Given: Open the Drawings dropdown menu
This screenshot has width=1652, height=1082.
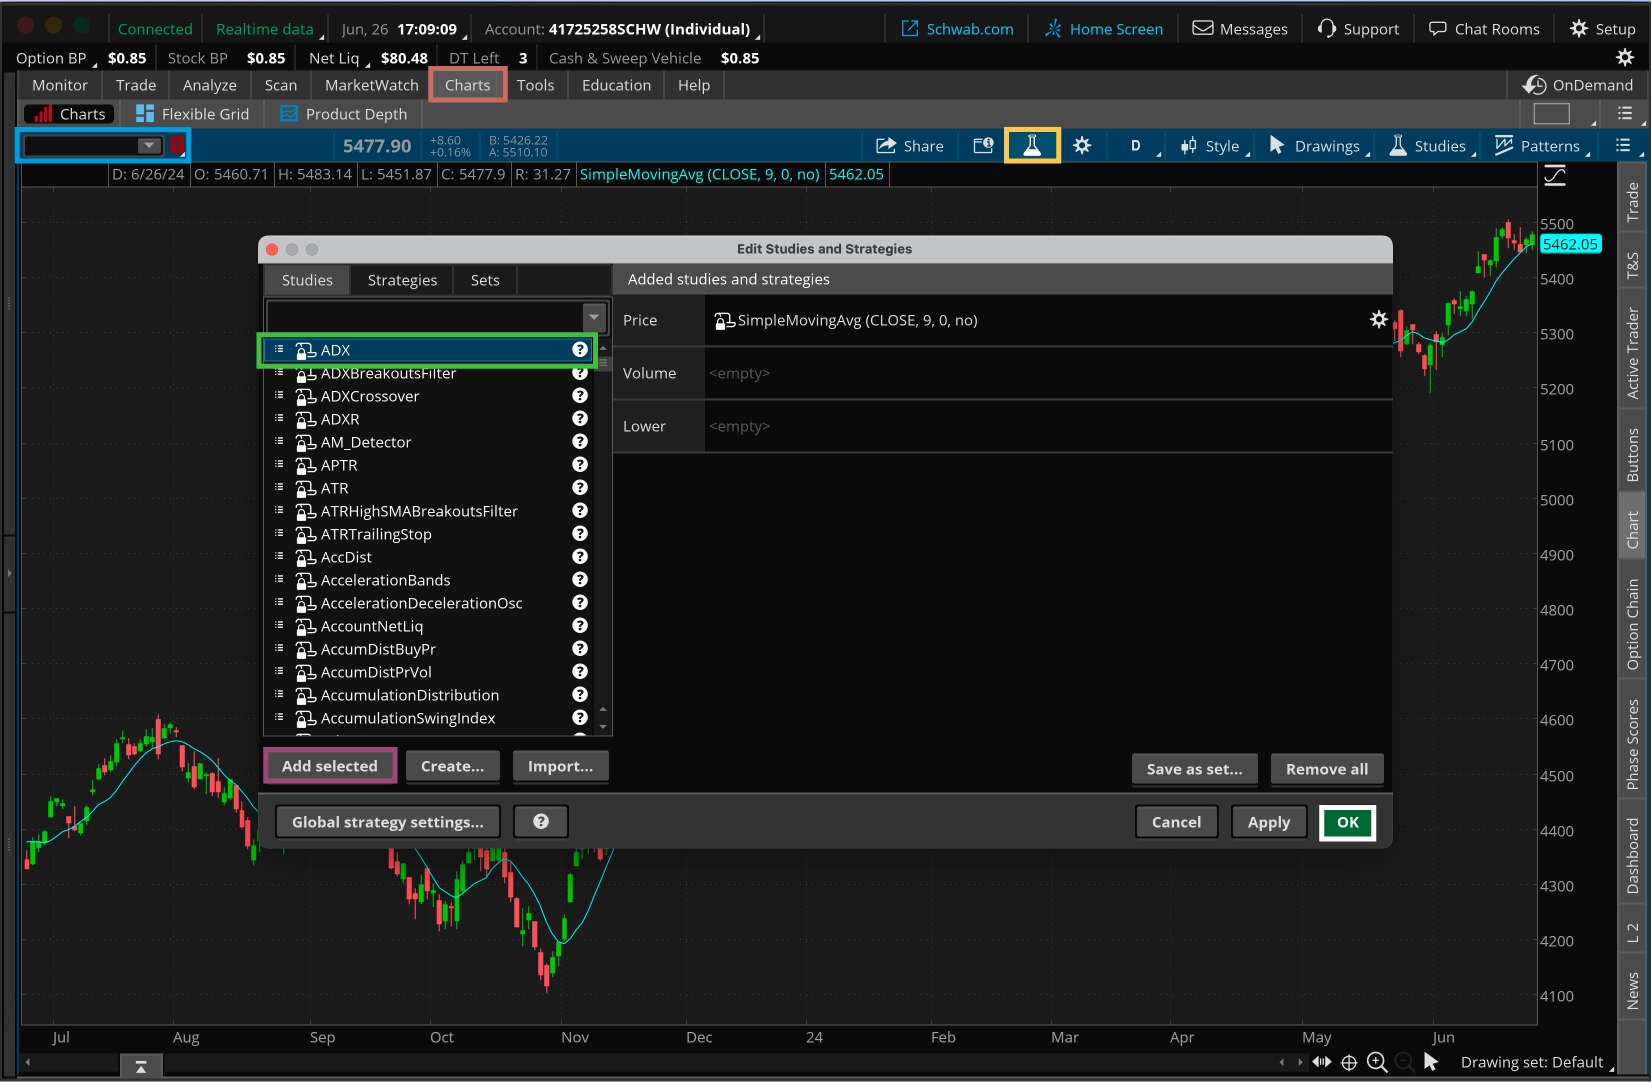Looking at the screenshot, I should click(1318, 146).
